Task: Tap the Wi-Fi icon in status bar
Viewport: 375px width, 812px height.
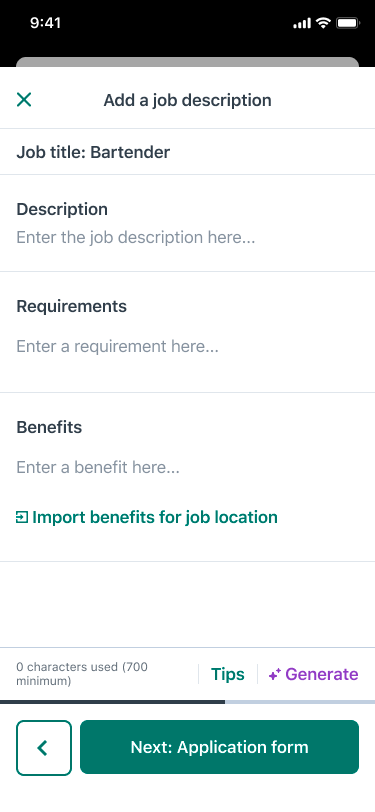Action: [x=324, y=23]
